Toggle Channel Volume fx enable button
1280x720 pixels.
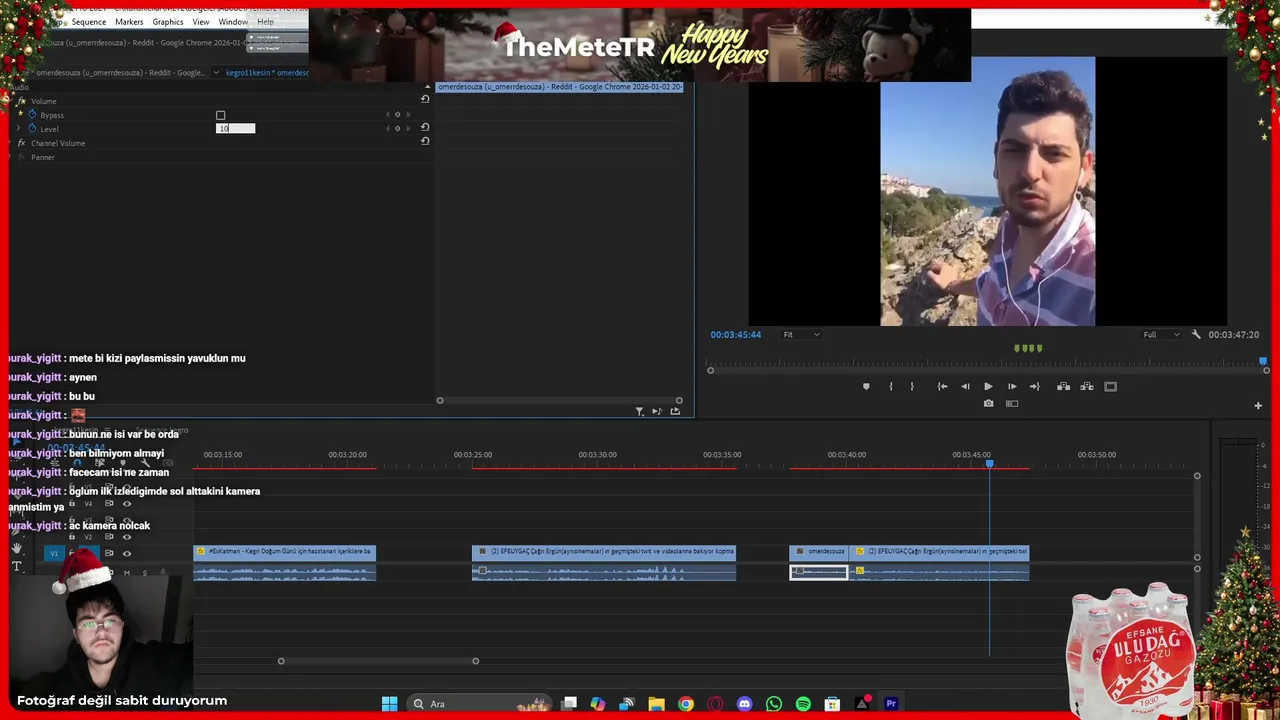(x=21, y=143)
